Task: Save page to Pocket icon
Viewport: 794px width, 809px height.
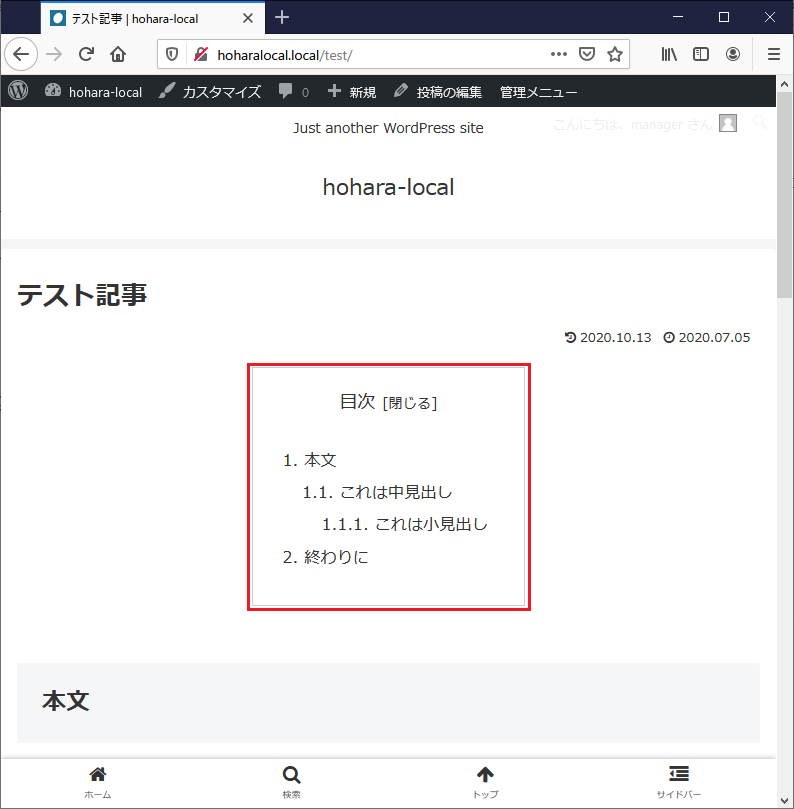Action: 588,54
